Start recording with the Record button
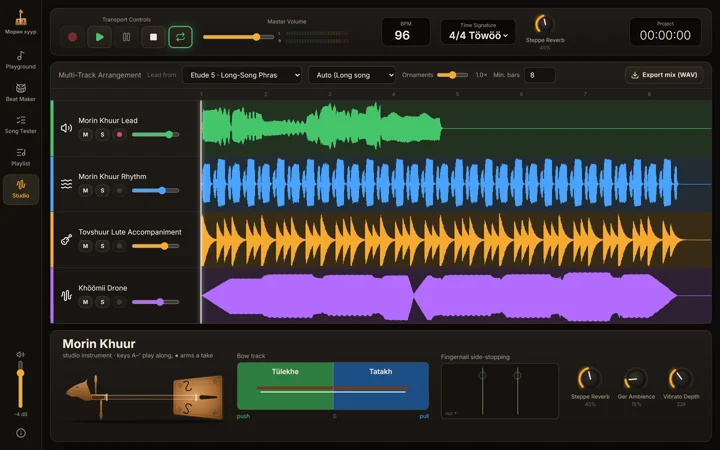 pos(73,37)
